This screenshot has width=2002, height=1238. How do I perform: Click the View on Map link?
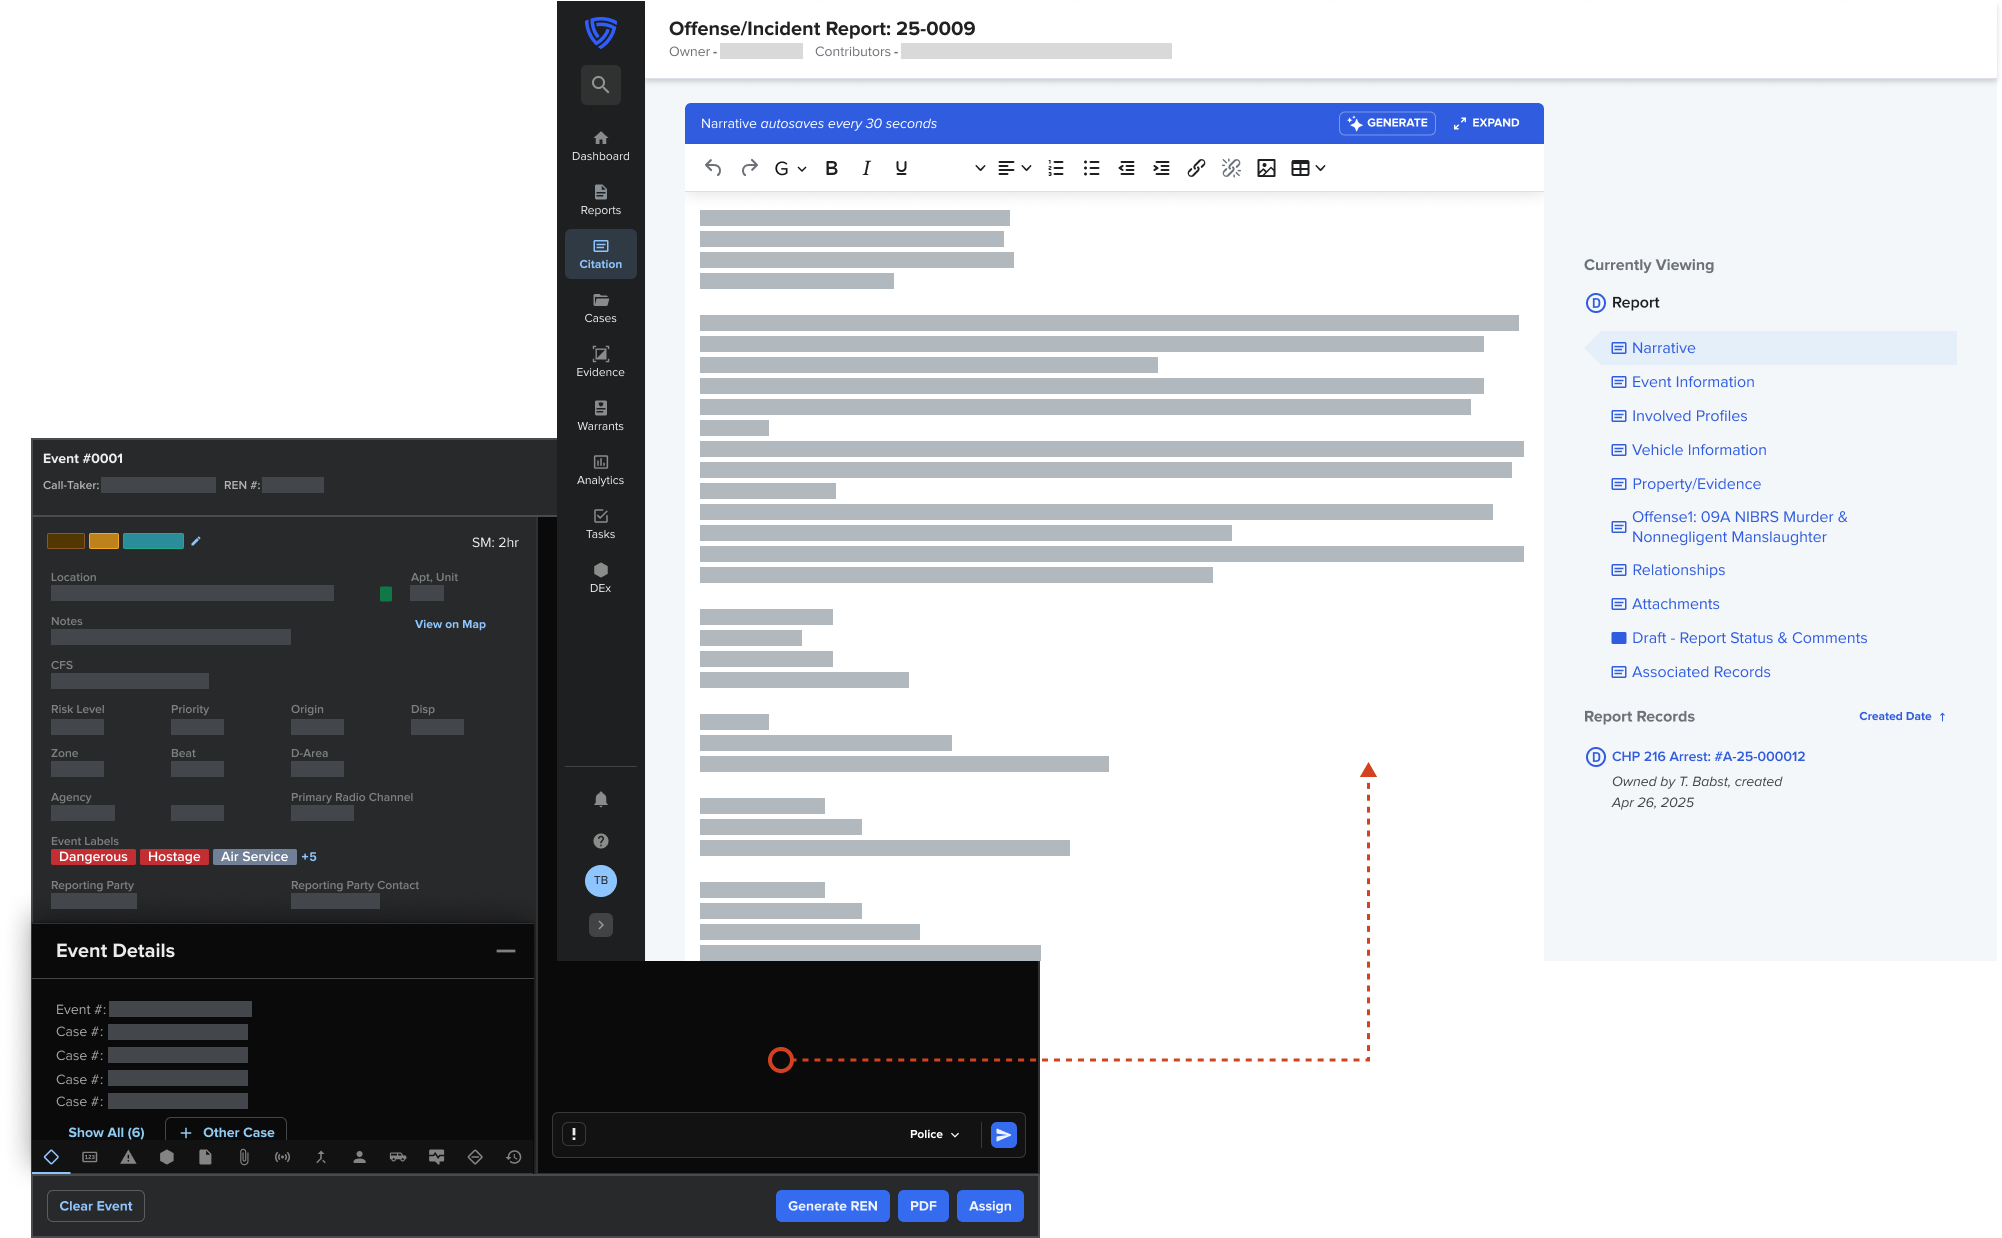click(450, 624)
